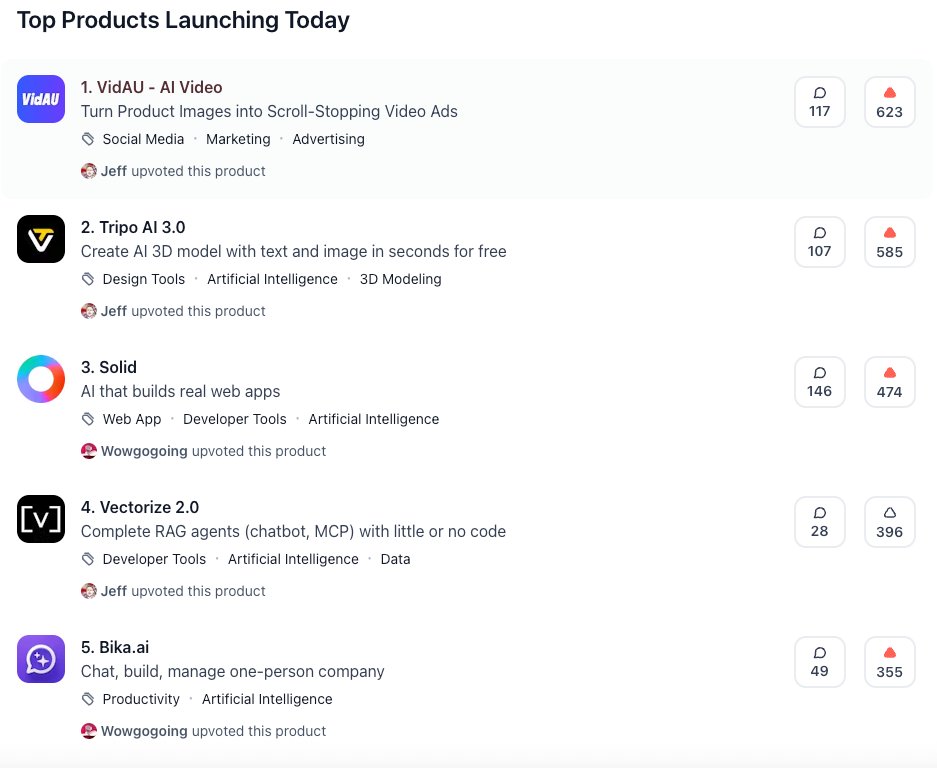Click the tag icon beside Productivity

88,699
